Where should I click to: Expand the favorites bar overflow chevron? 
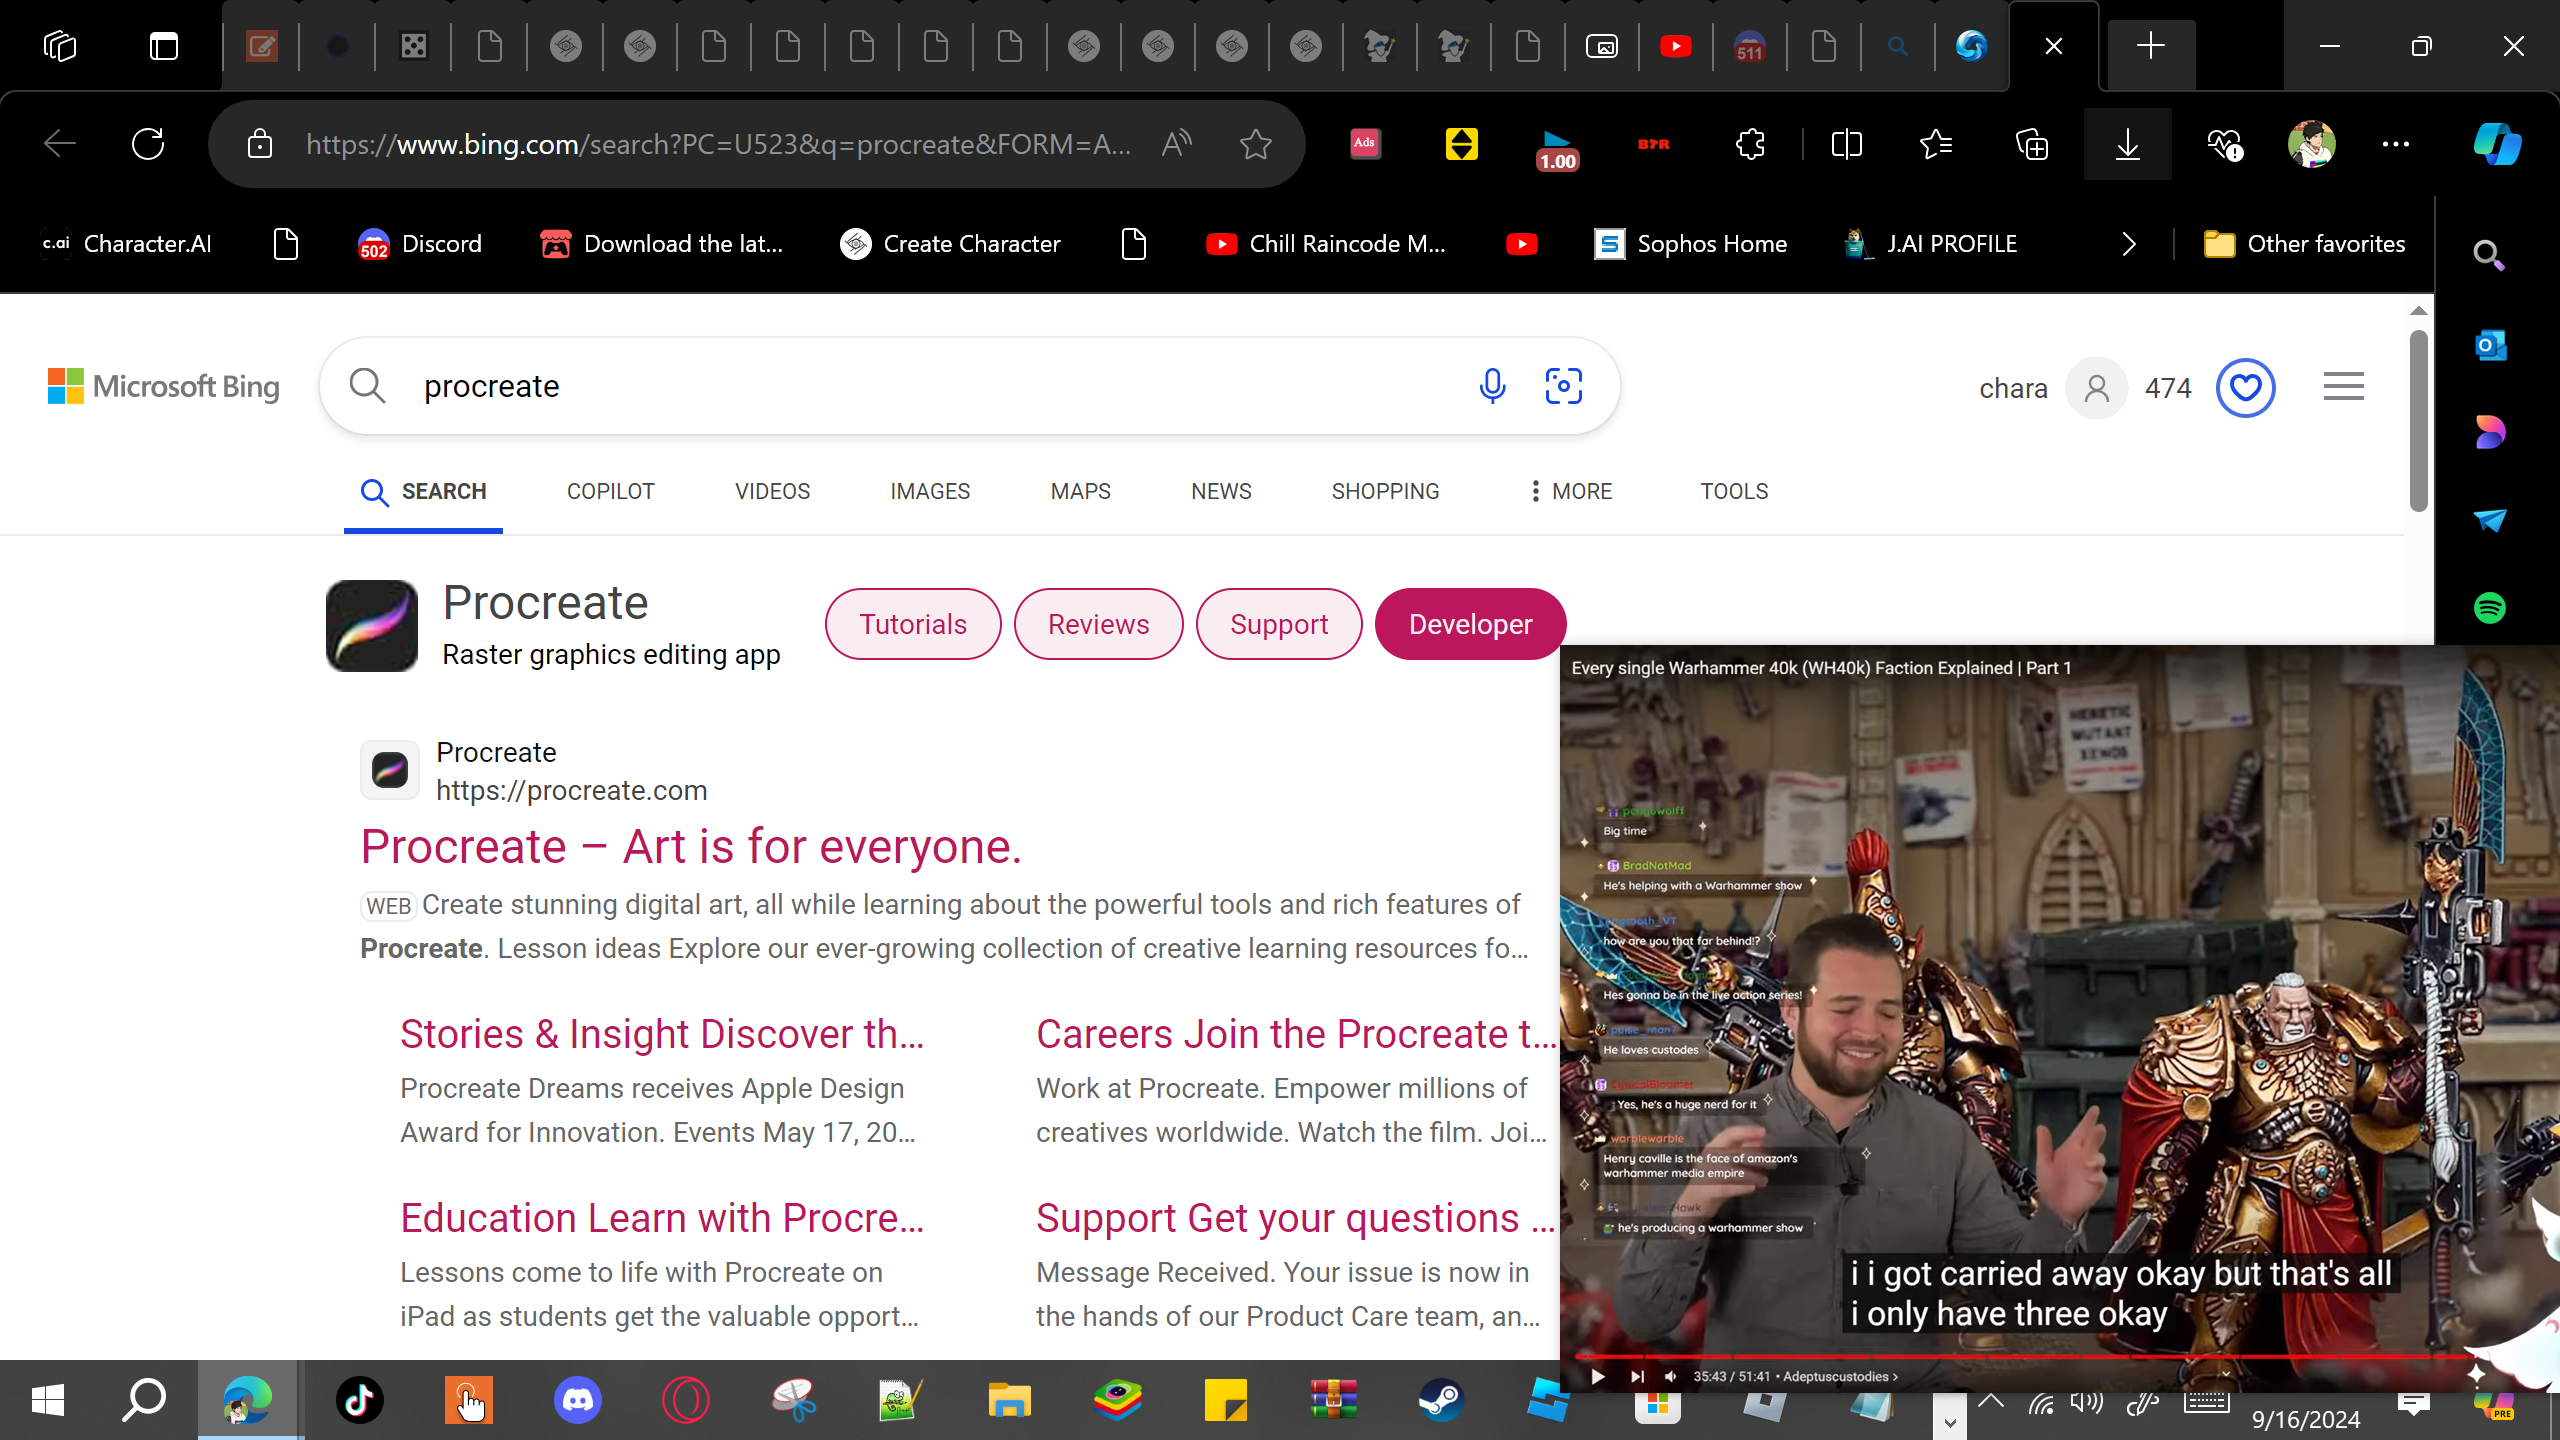2129,244
